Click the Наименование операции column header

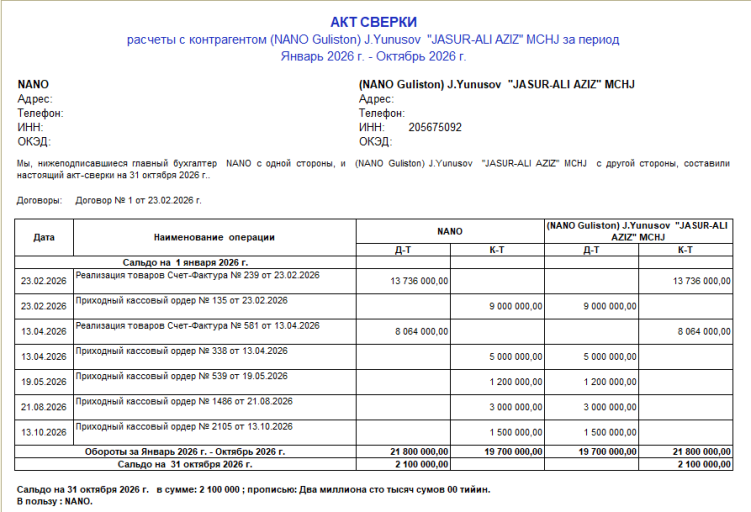[214, 237]
